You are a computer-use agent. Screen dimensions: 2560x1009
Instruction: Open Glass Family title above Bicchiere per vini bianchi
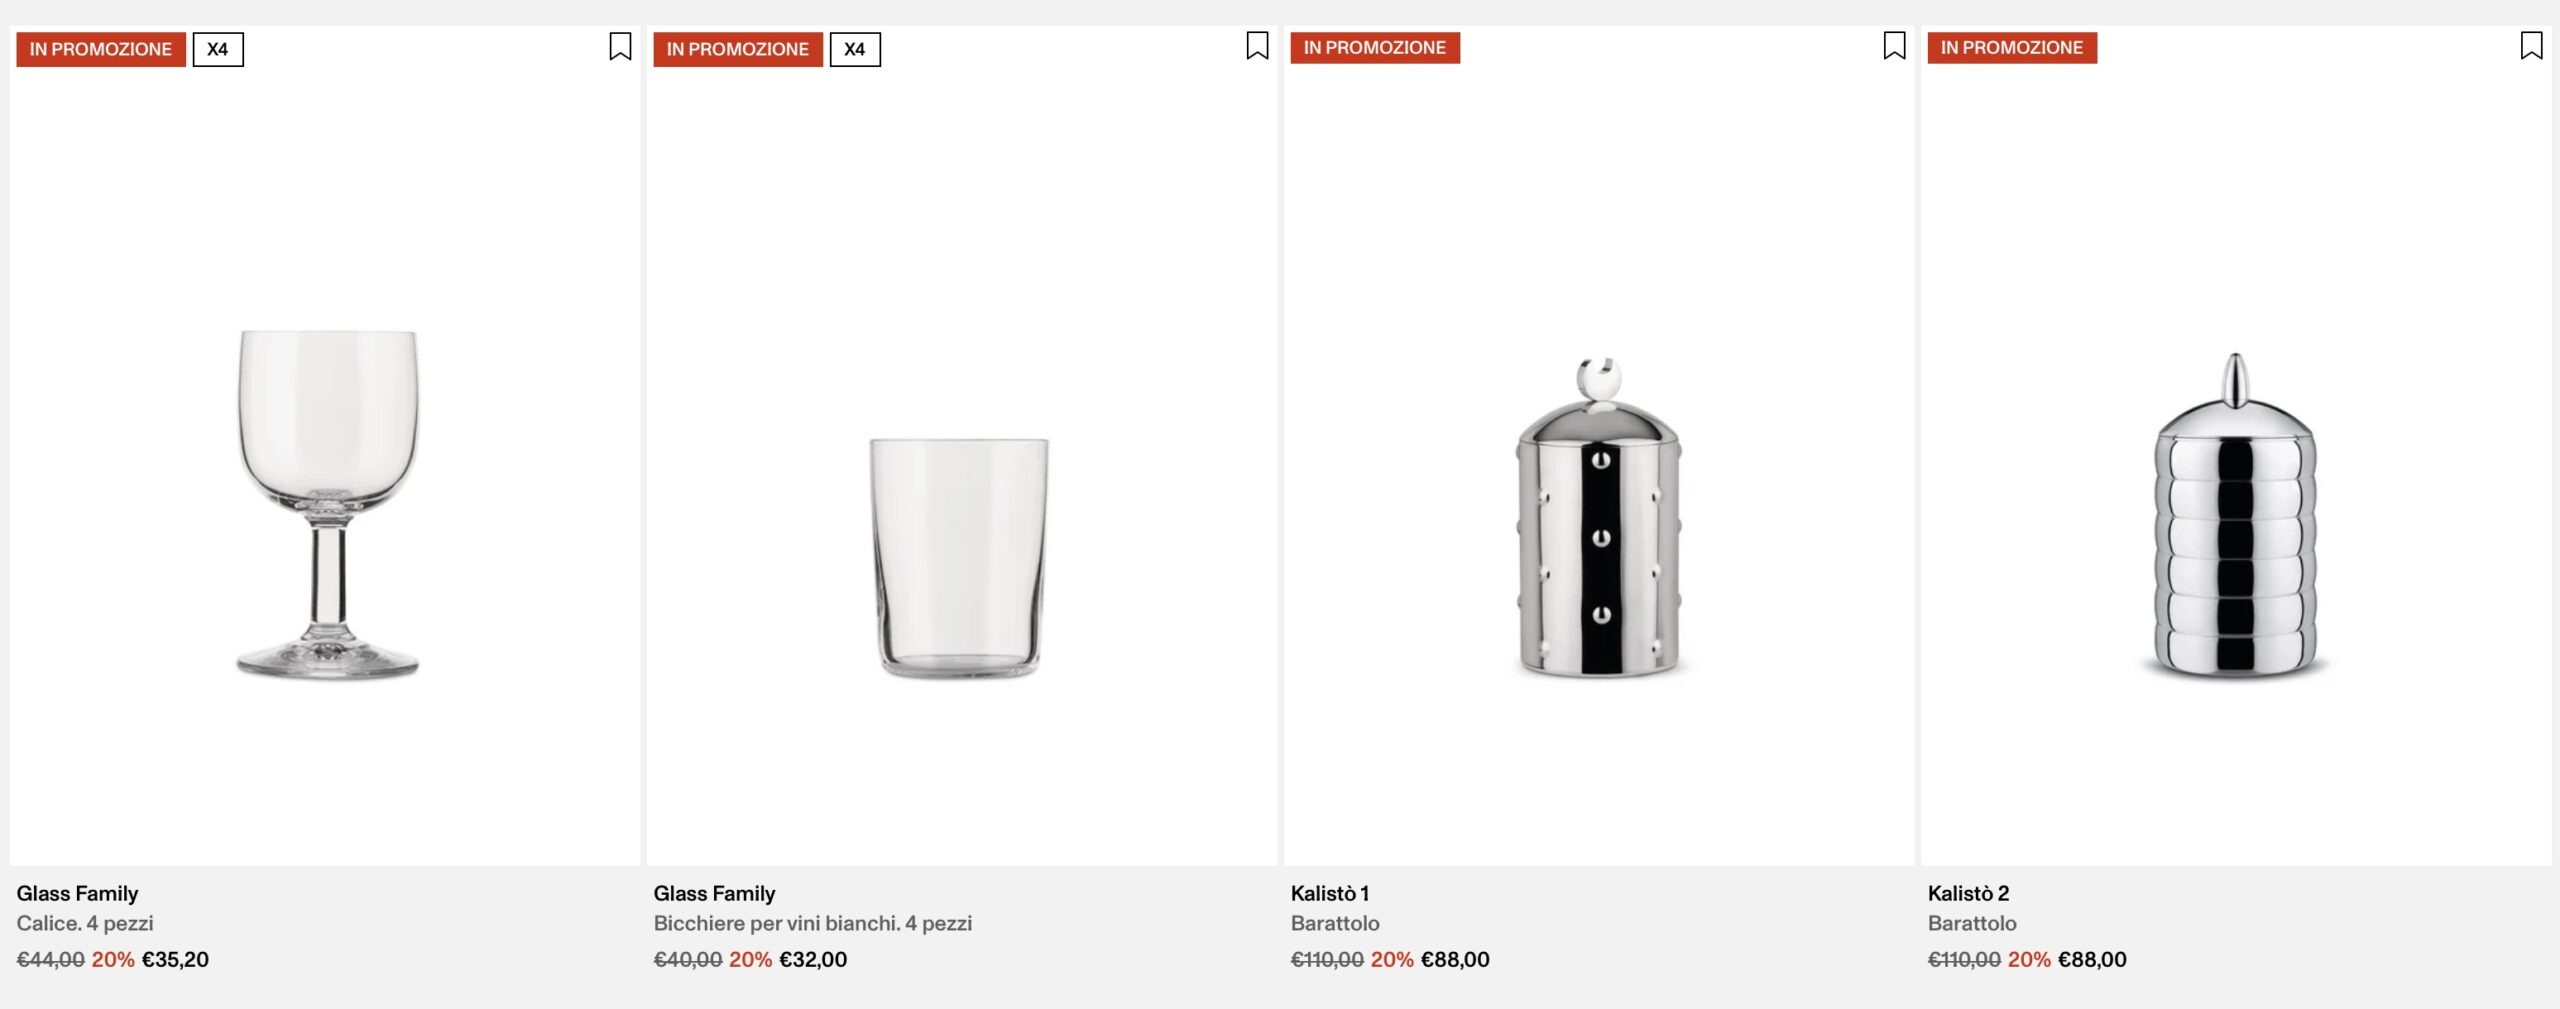(x=714, y=893)
